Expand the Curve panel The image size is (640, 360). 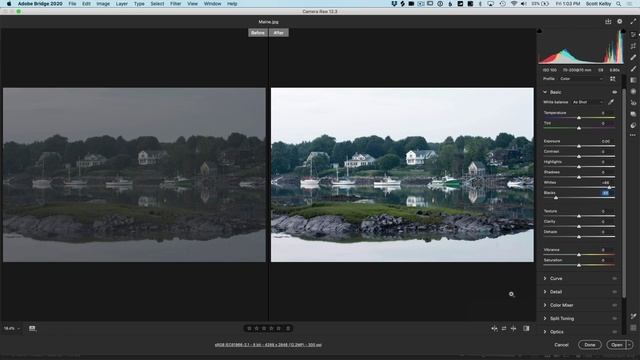[x=545, y=278]
